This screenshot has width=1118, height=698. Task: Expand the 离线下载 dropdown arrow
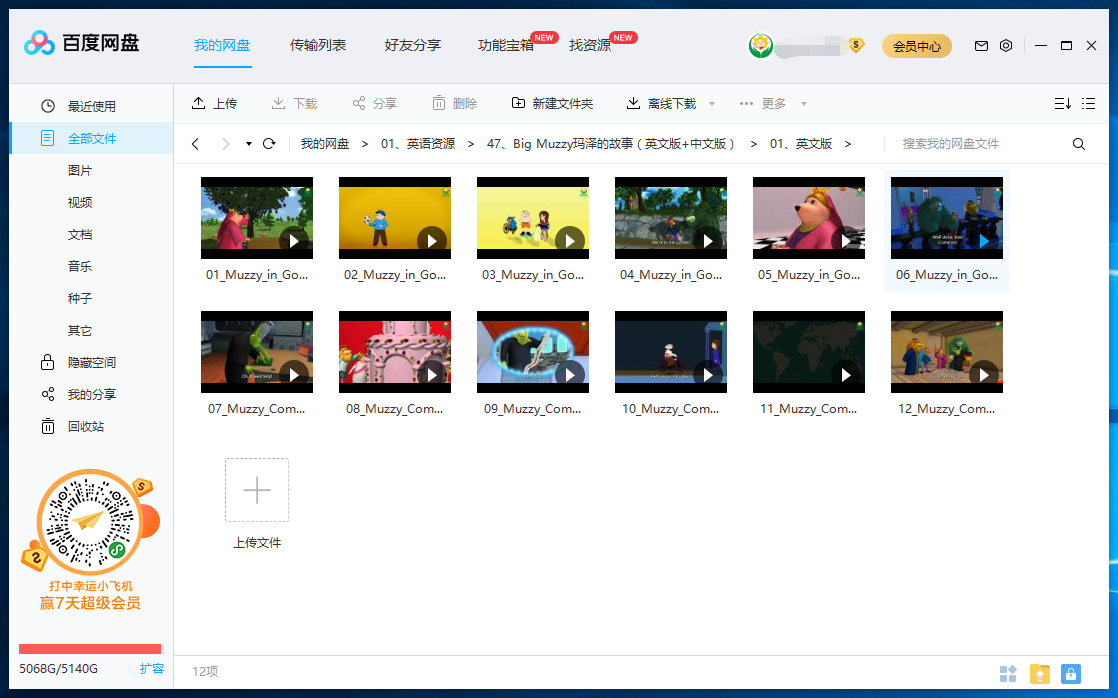712,104
